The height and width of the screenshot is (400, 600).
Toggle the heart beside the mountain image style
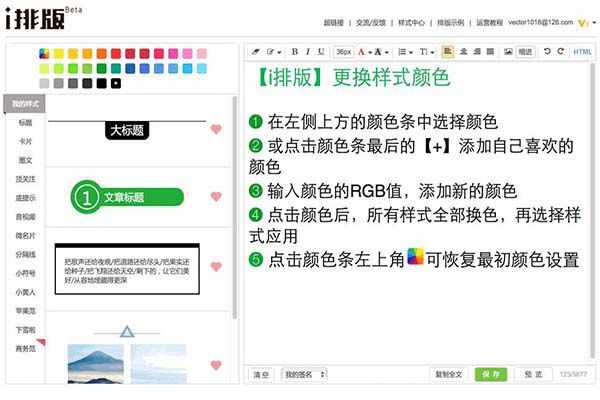216,365
